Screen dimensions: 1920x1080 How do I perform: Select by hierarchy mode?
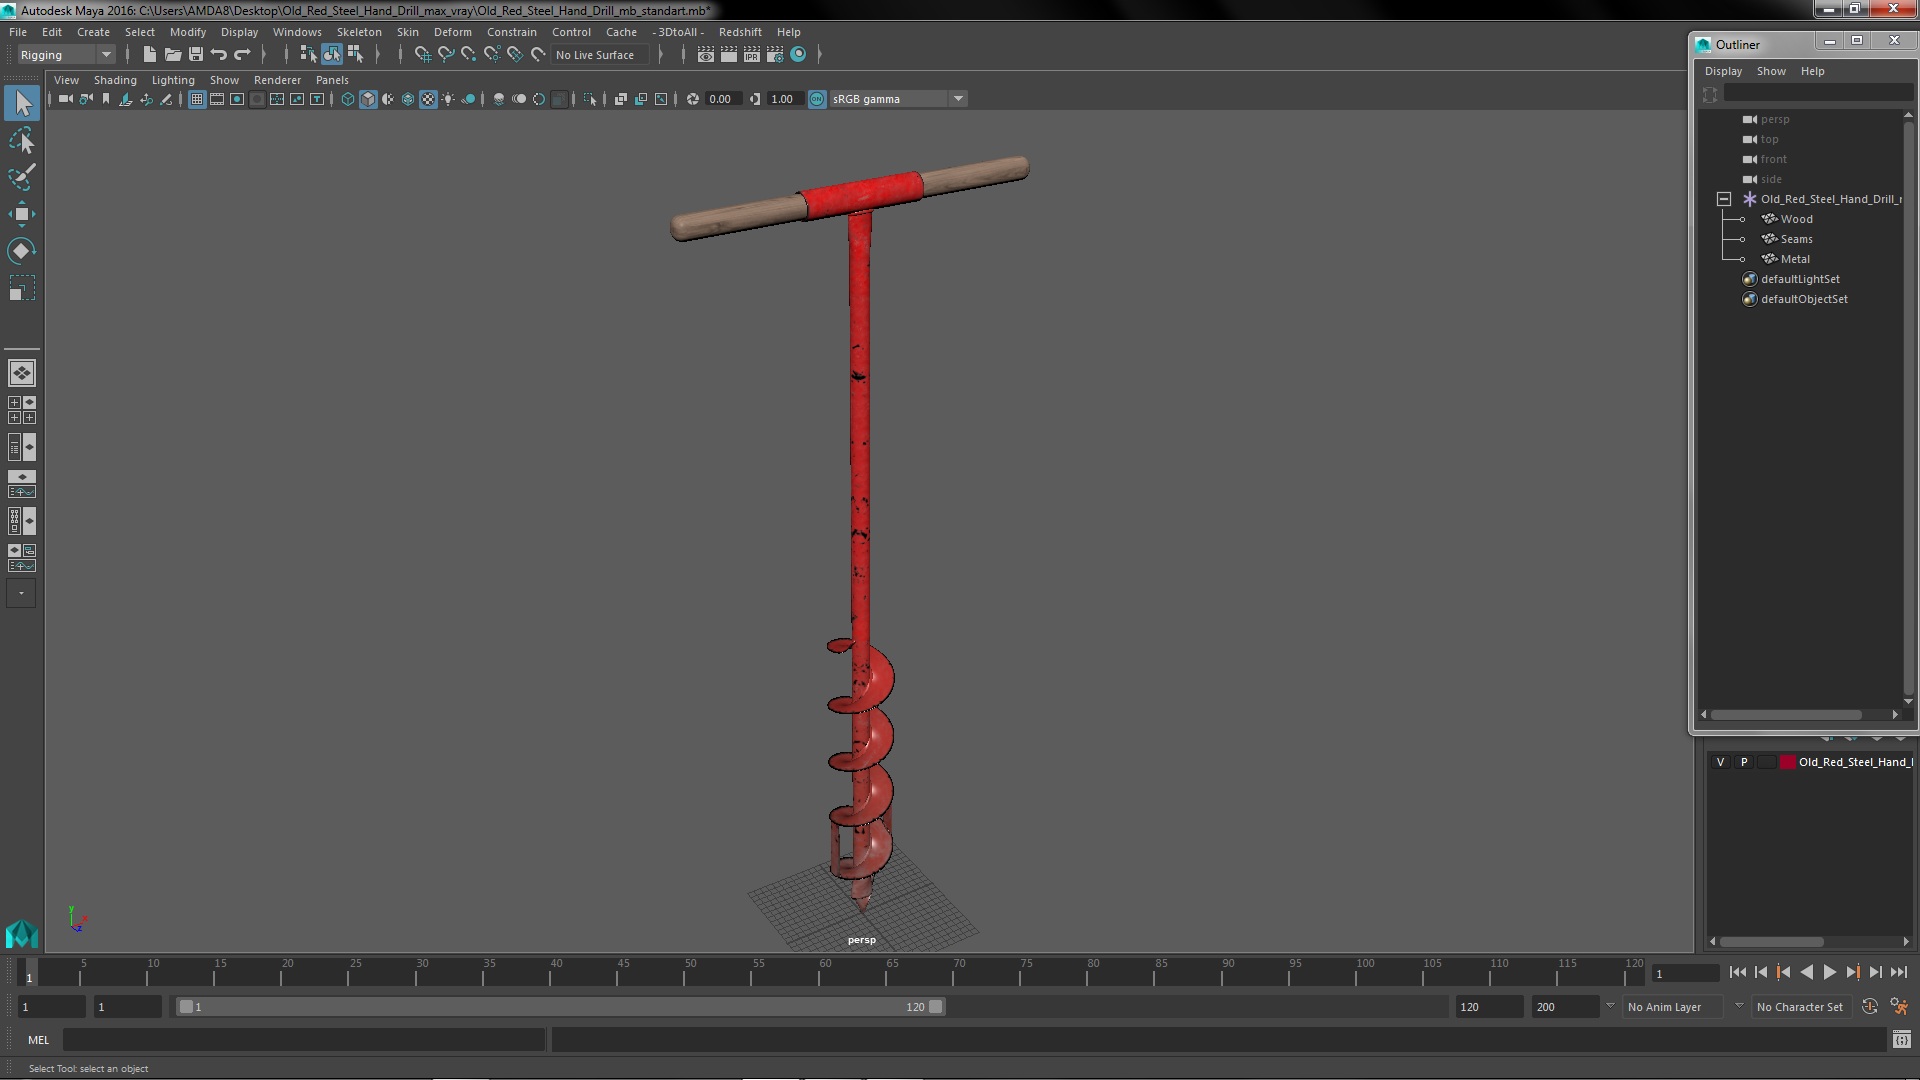point(308,54)
